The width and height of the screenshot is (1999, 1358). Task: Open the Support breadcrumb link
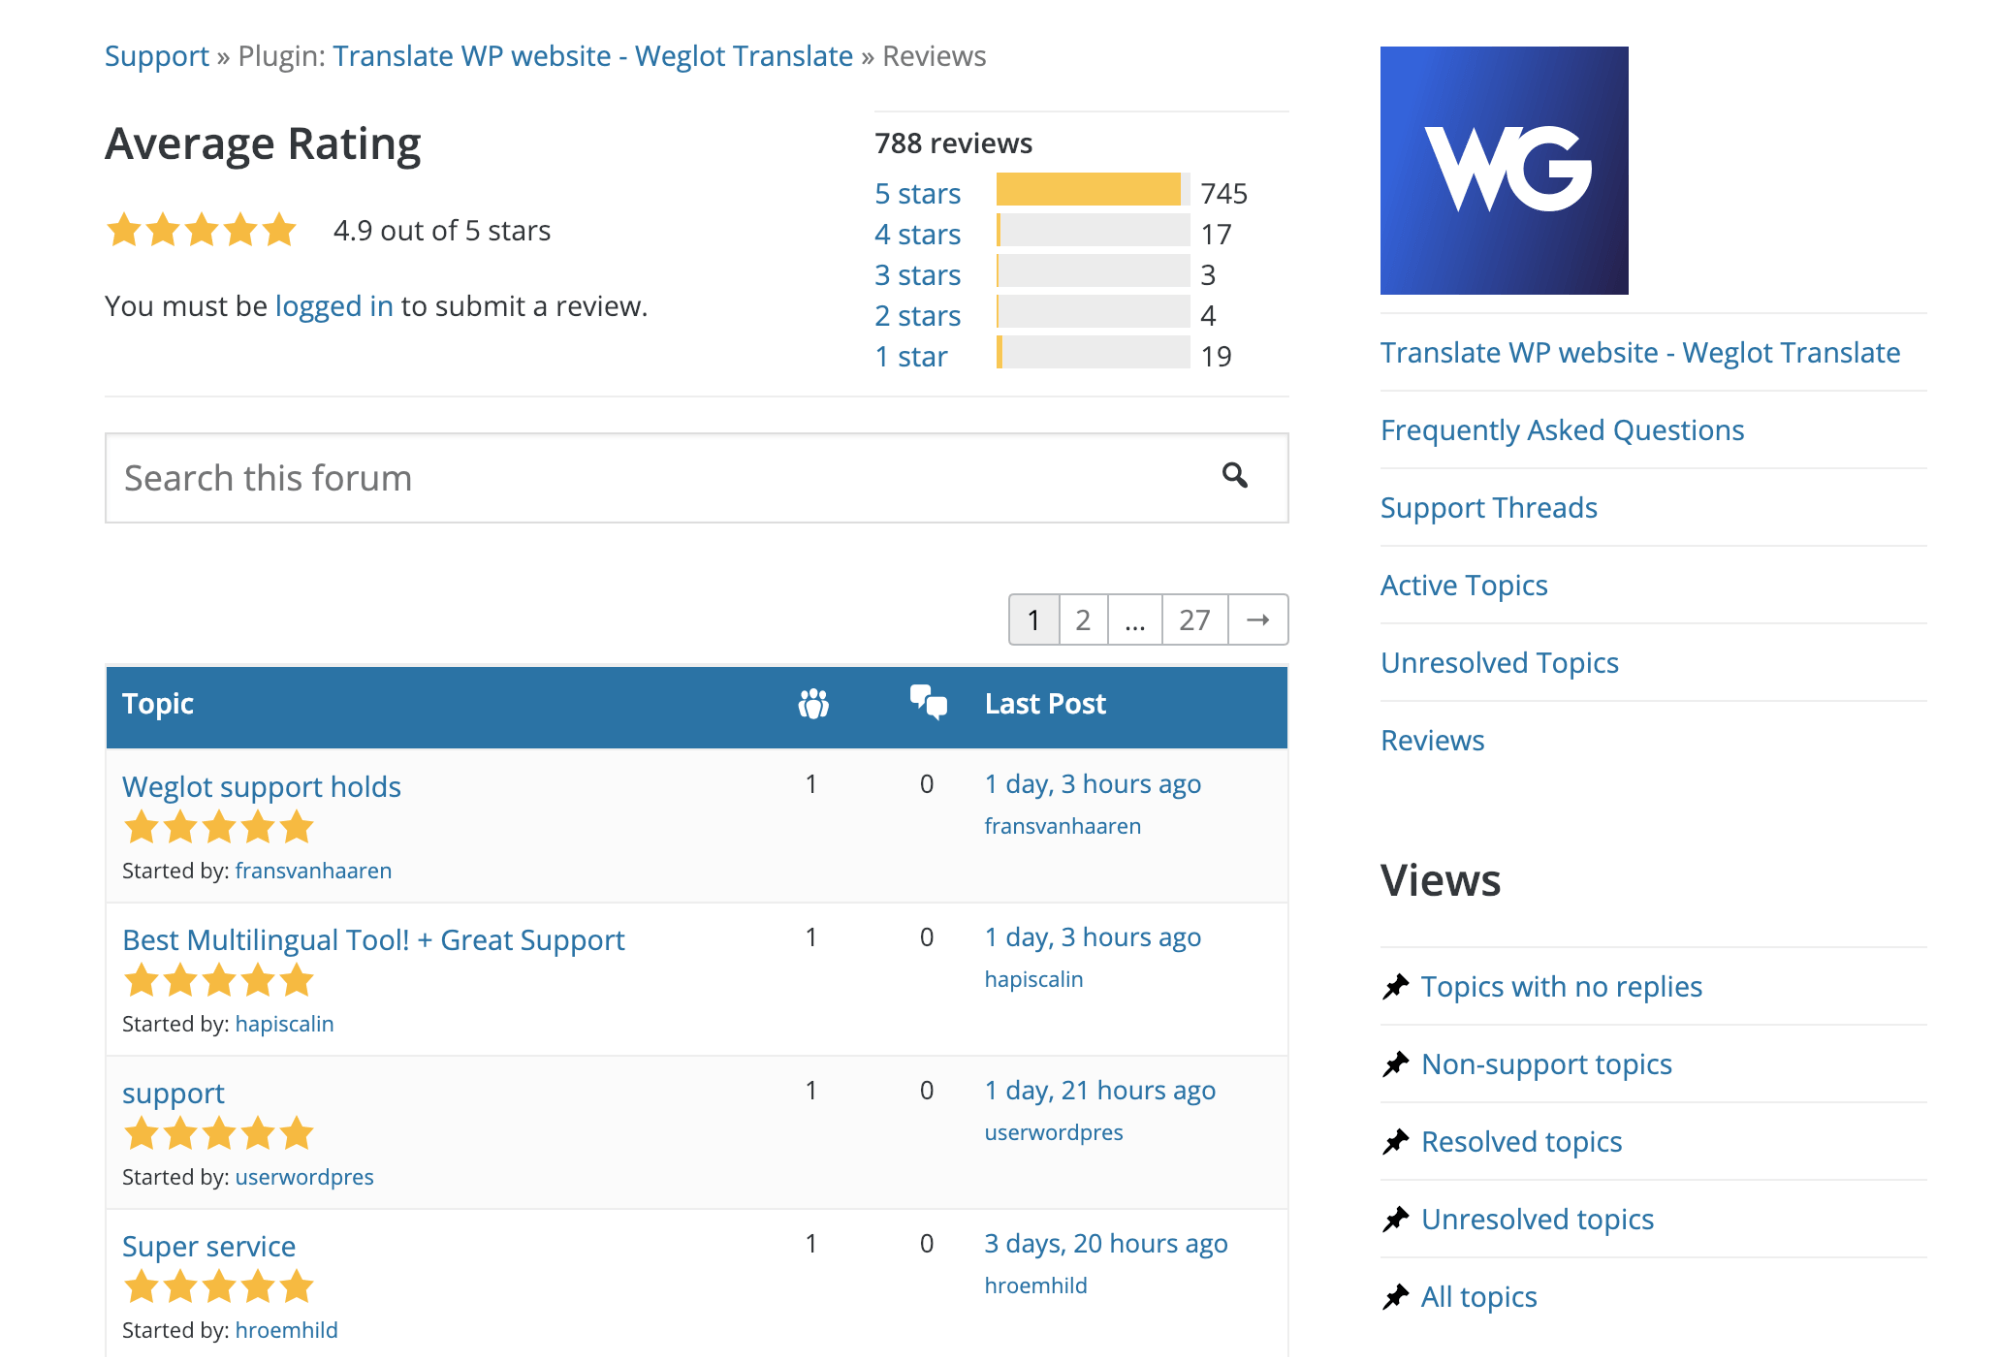click(x=157, y=56)
